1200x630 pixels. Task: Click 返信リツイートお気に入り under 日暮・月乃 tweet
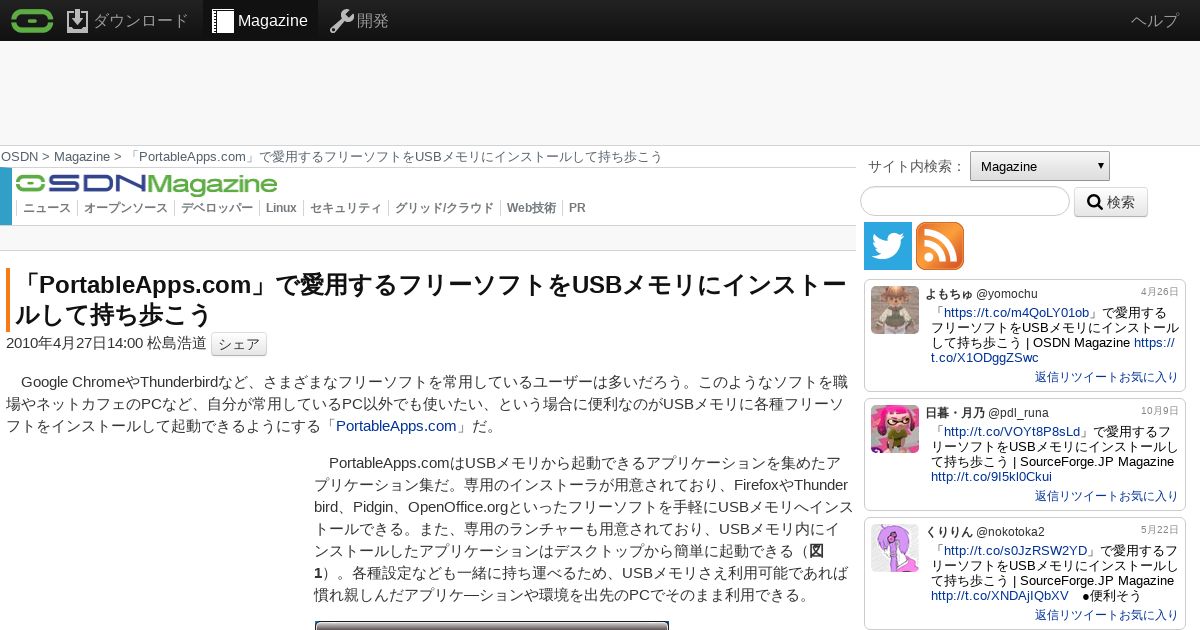(x=1107, y=496)
